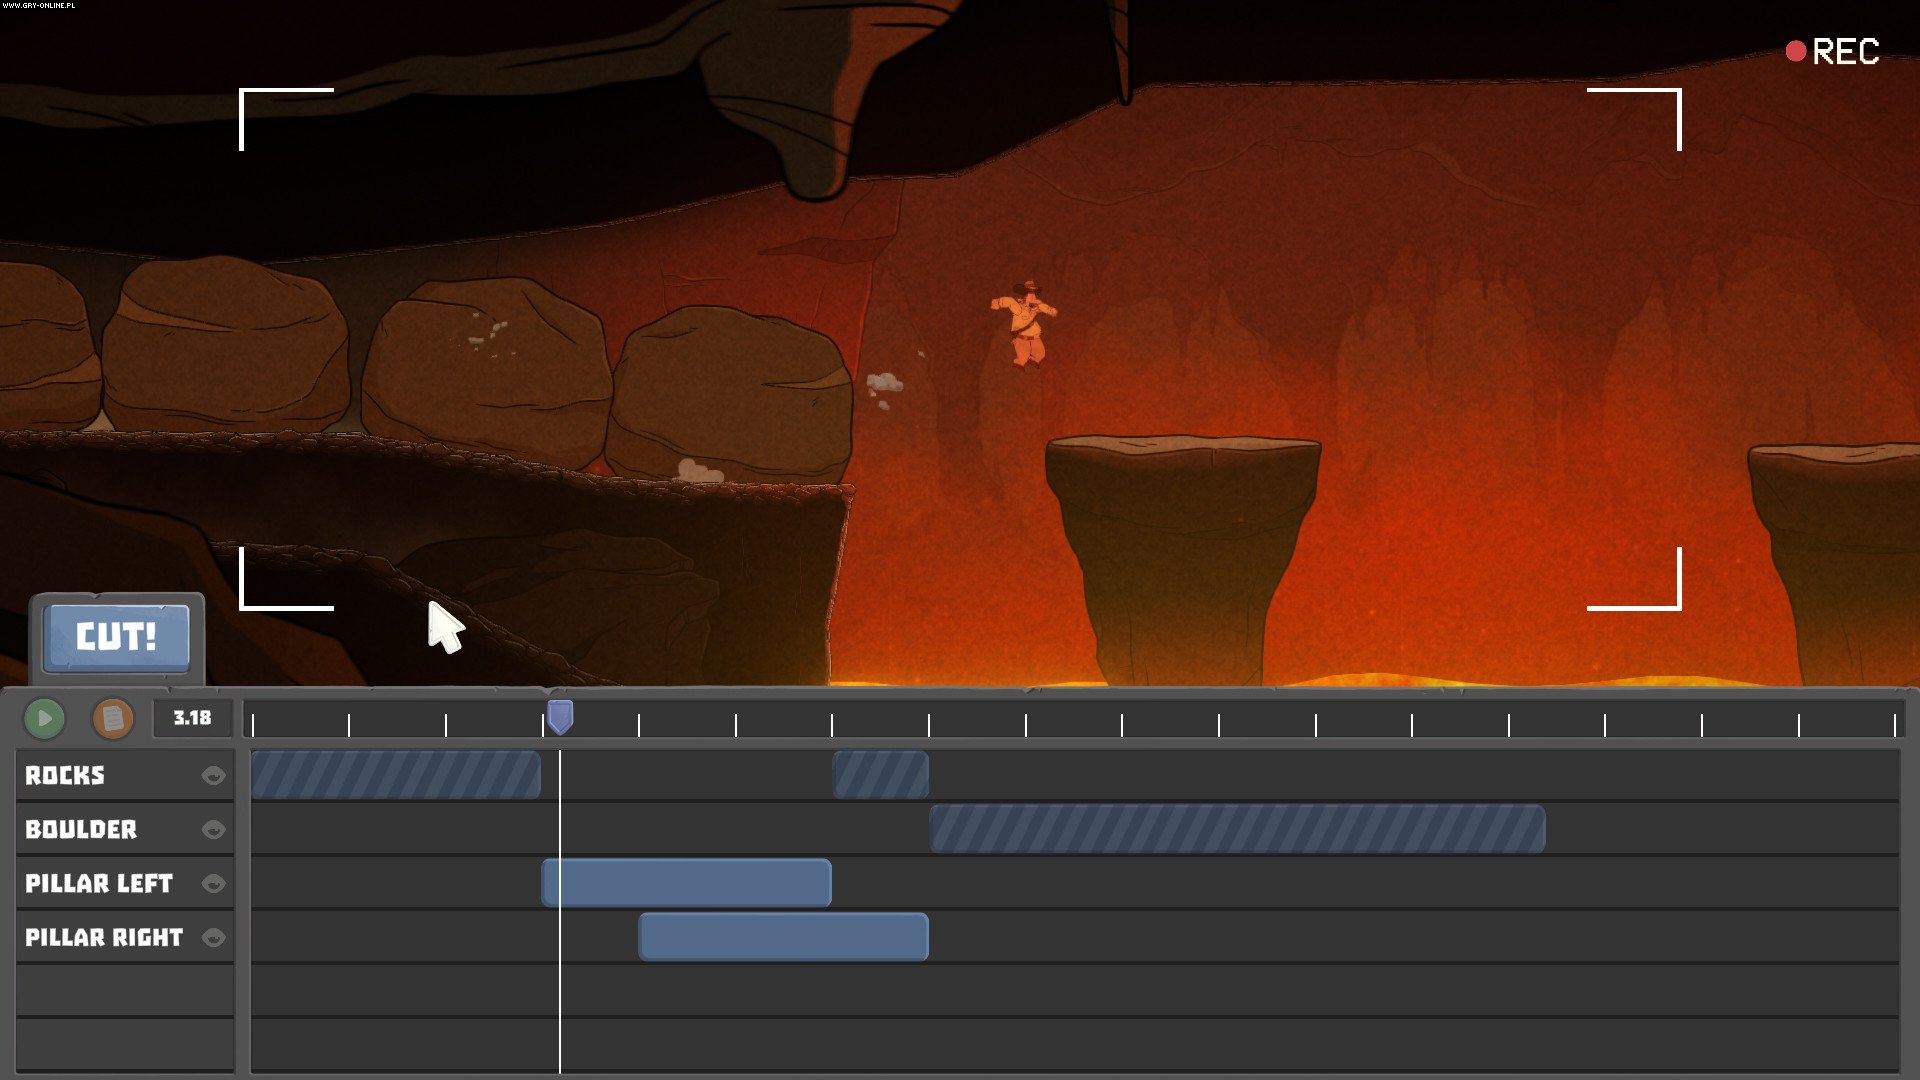
Task: Toggle visibility eye for Pillar Right track
Action: coord(213,938)
